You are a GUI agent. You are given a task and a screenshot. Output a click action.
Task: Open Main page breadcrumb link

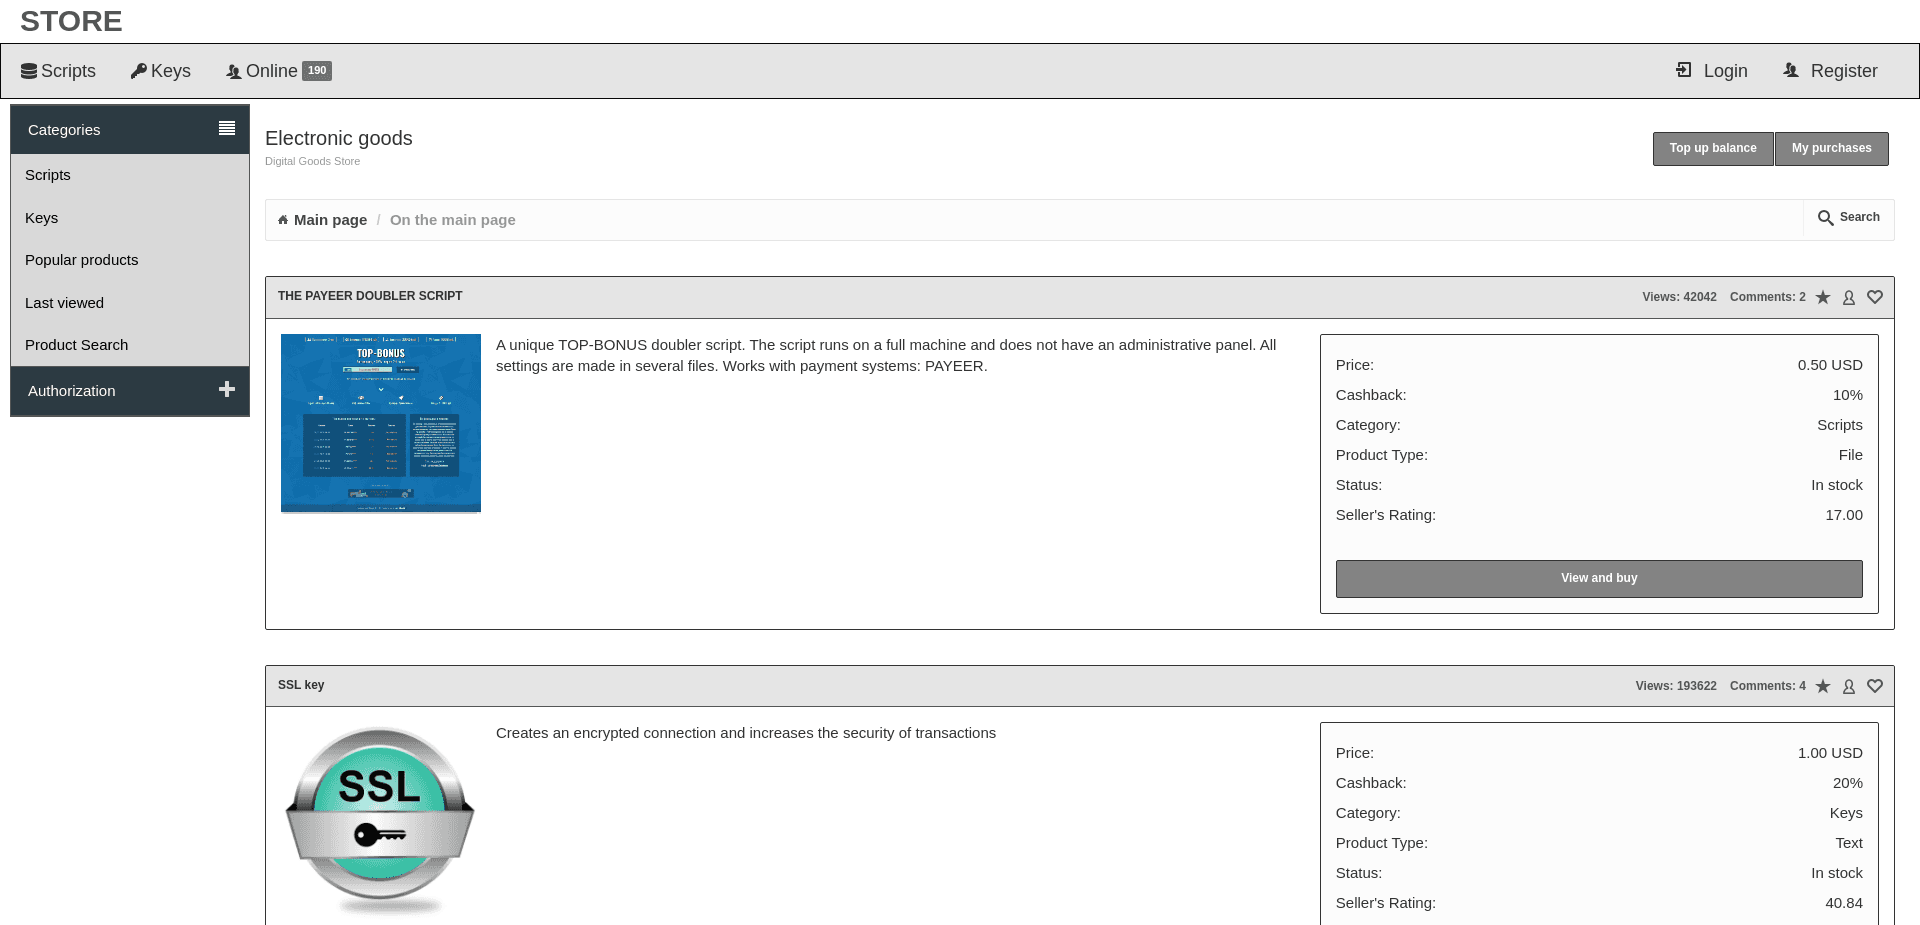(329, 219)
